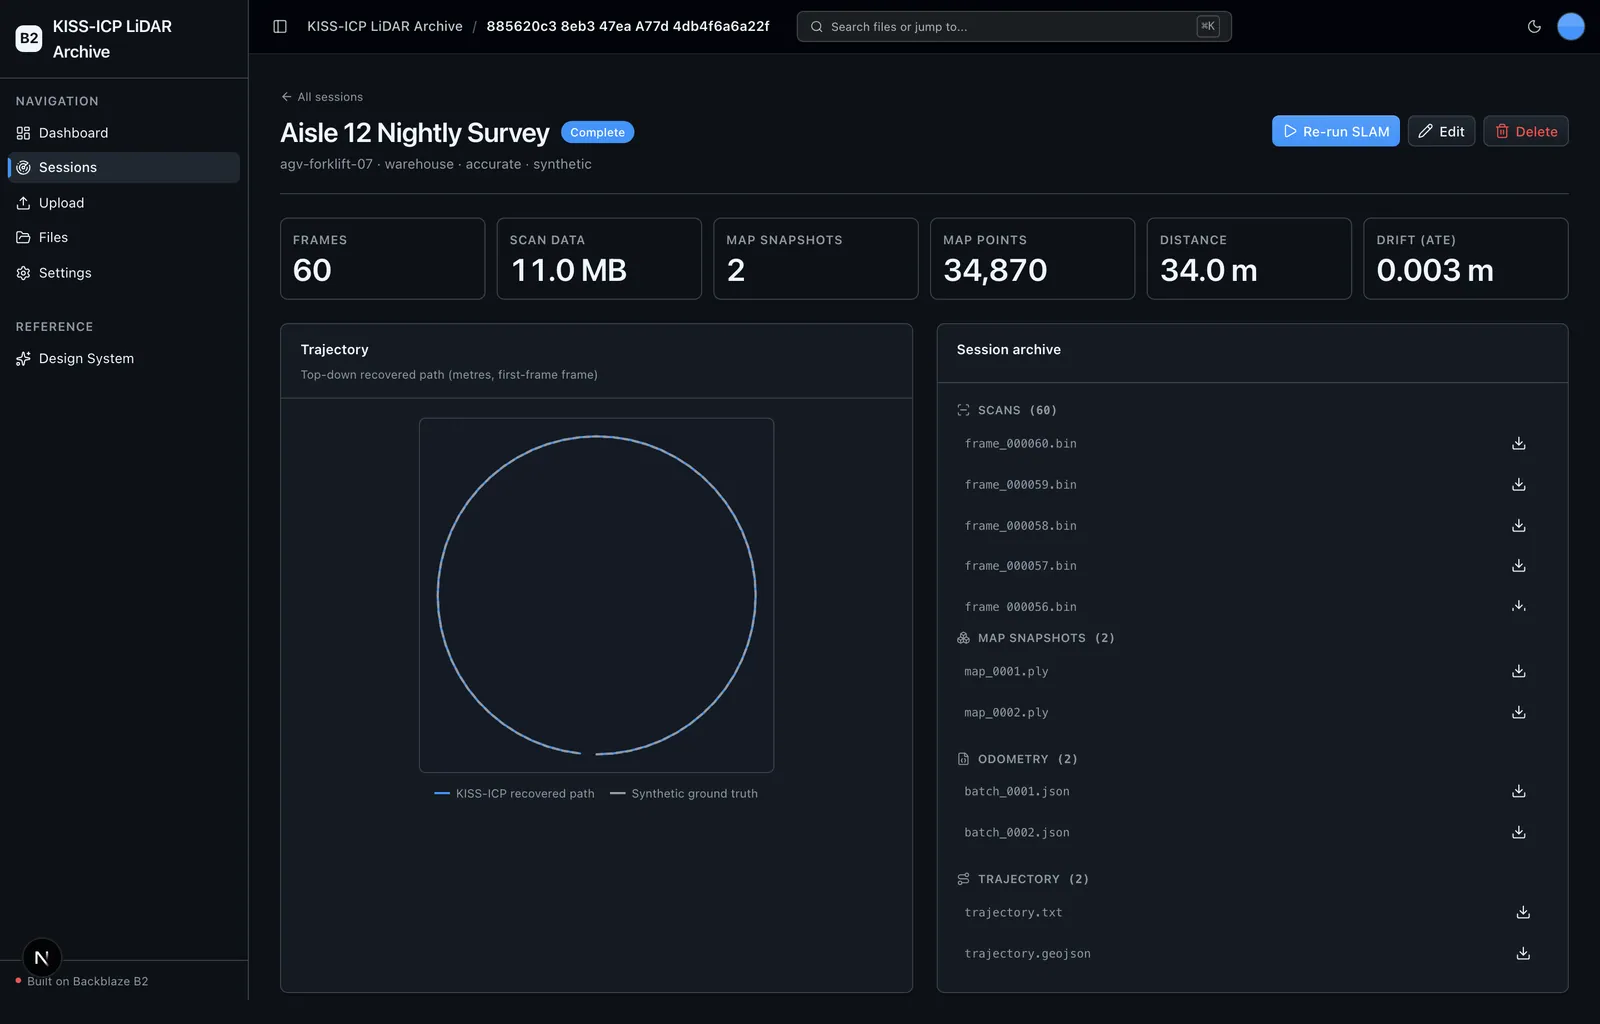Click the Scan Data 11.0 MB card
Screen dimensions: 1600x1024
[599, 258]
